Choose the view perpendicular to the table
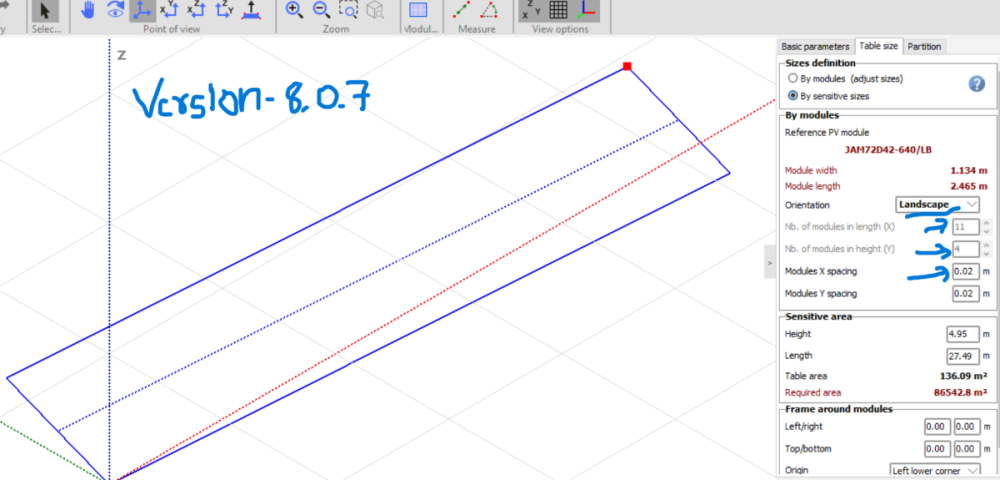This screenshot has width=1000, height=480. pyautogui.click(x=251, y=10)
